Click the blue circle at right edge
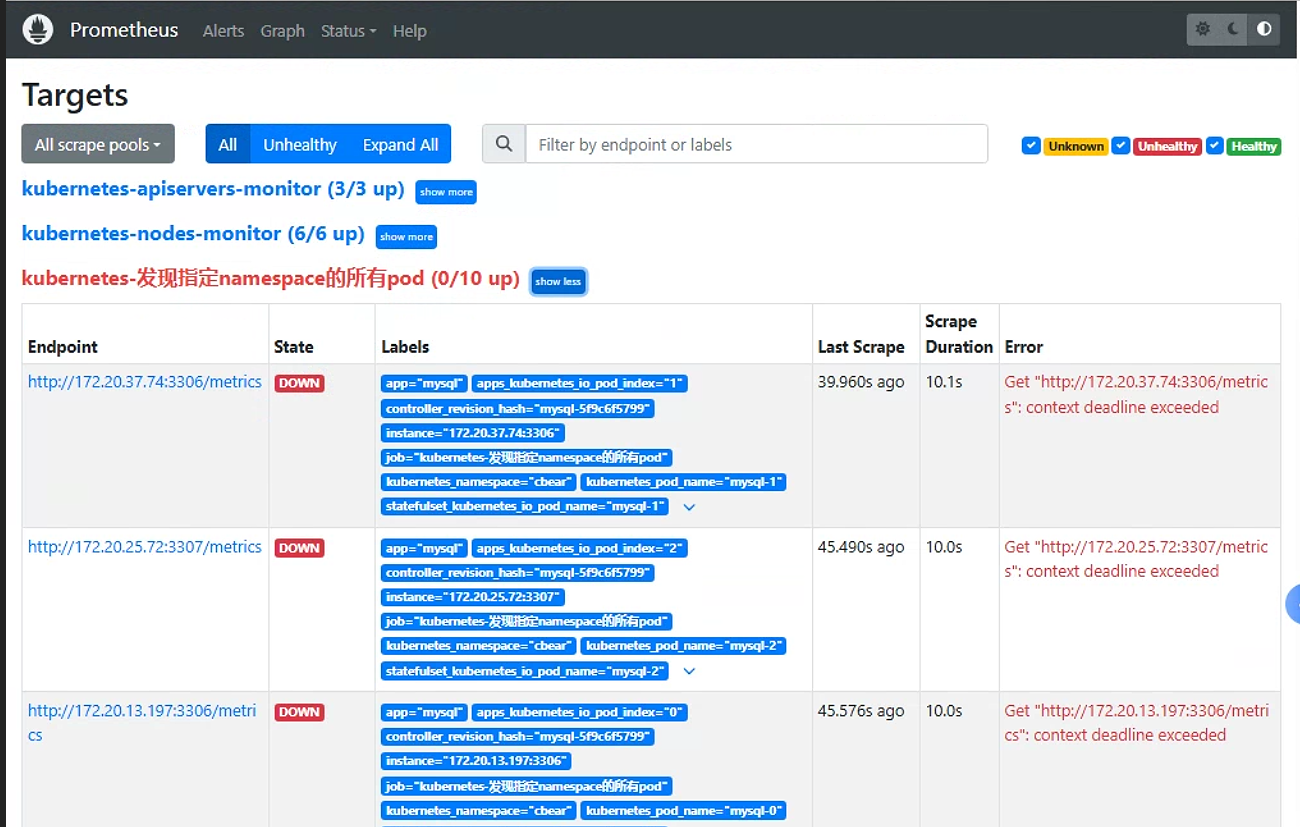The height and width of the screenshot is (827, 1300). tap(1293, 604)
